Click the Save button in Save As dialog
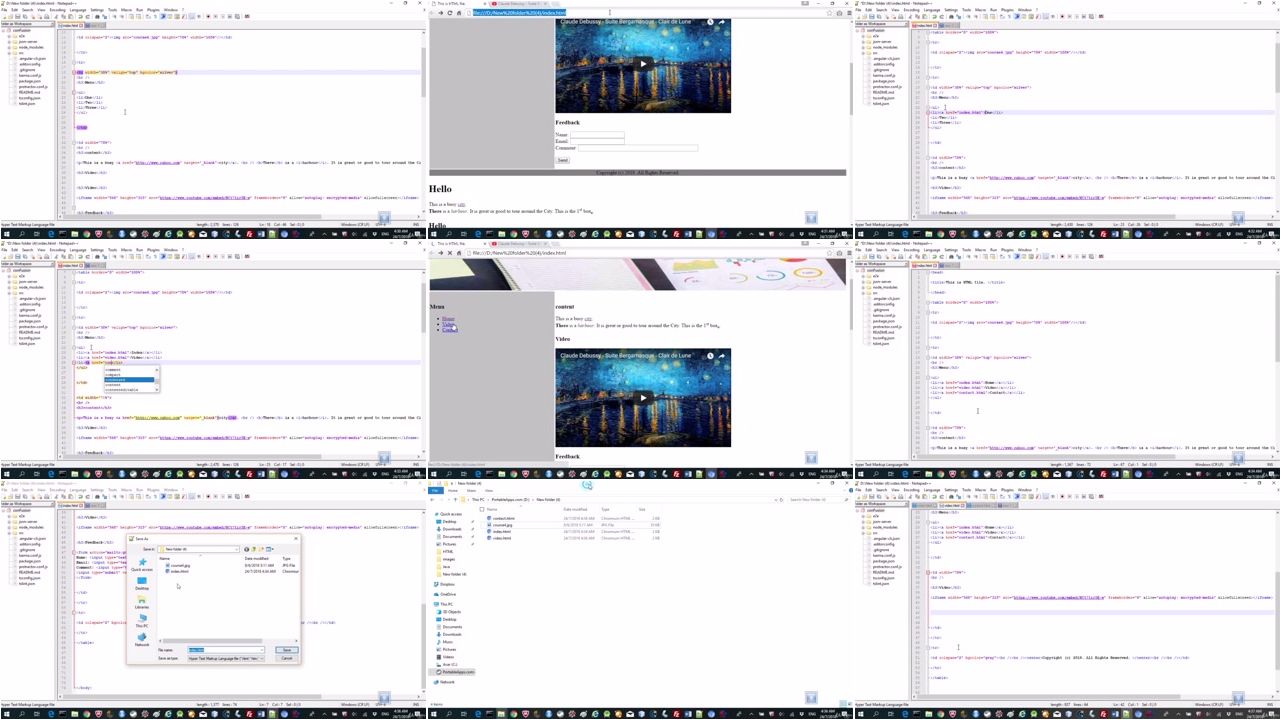Viewport: 1281px width, 720px height. tap(287, 650)
